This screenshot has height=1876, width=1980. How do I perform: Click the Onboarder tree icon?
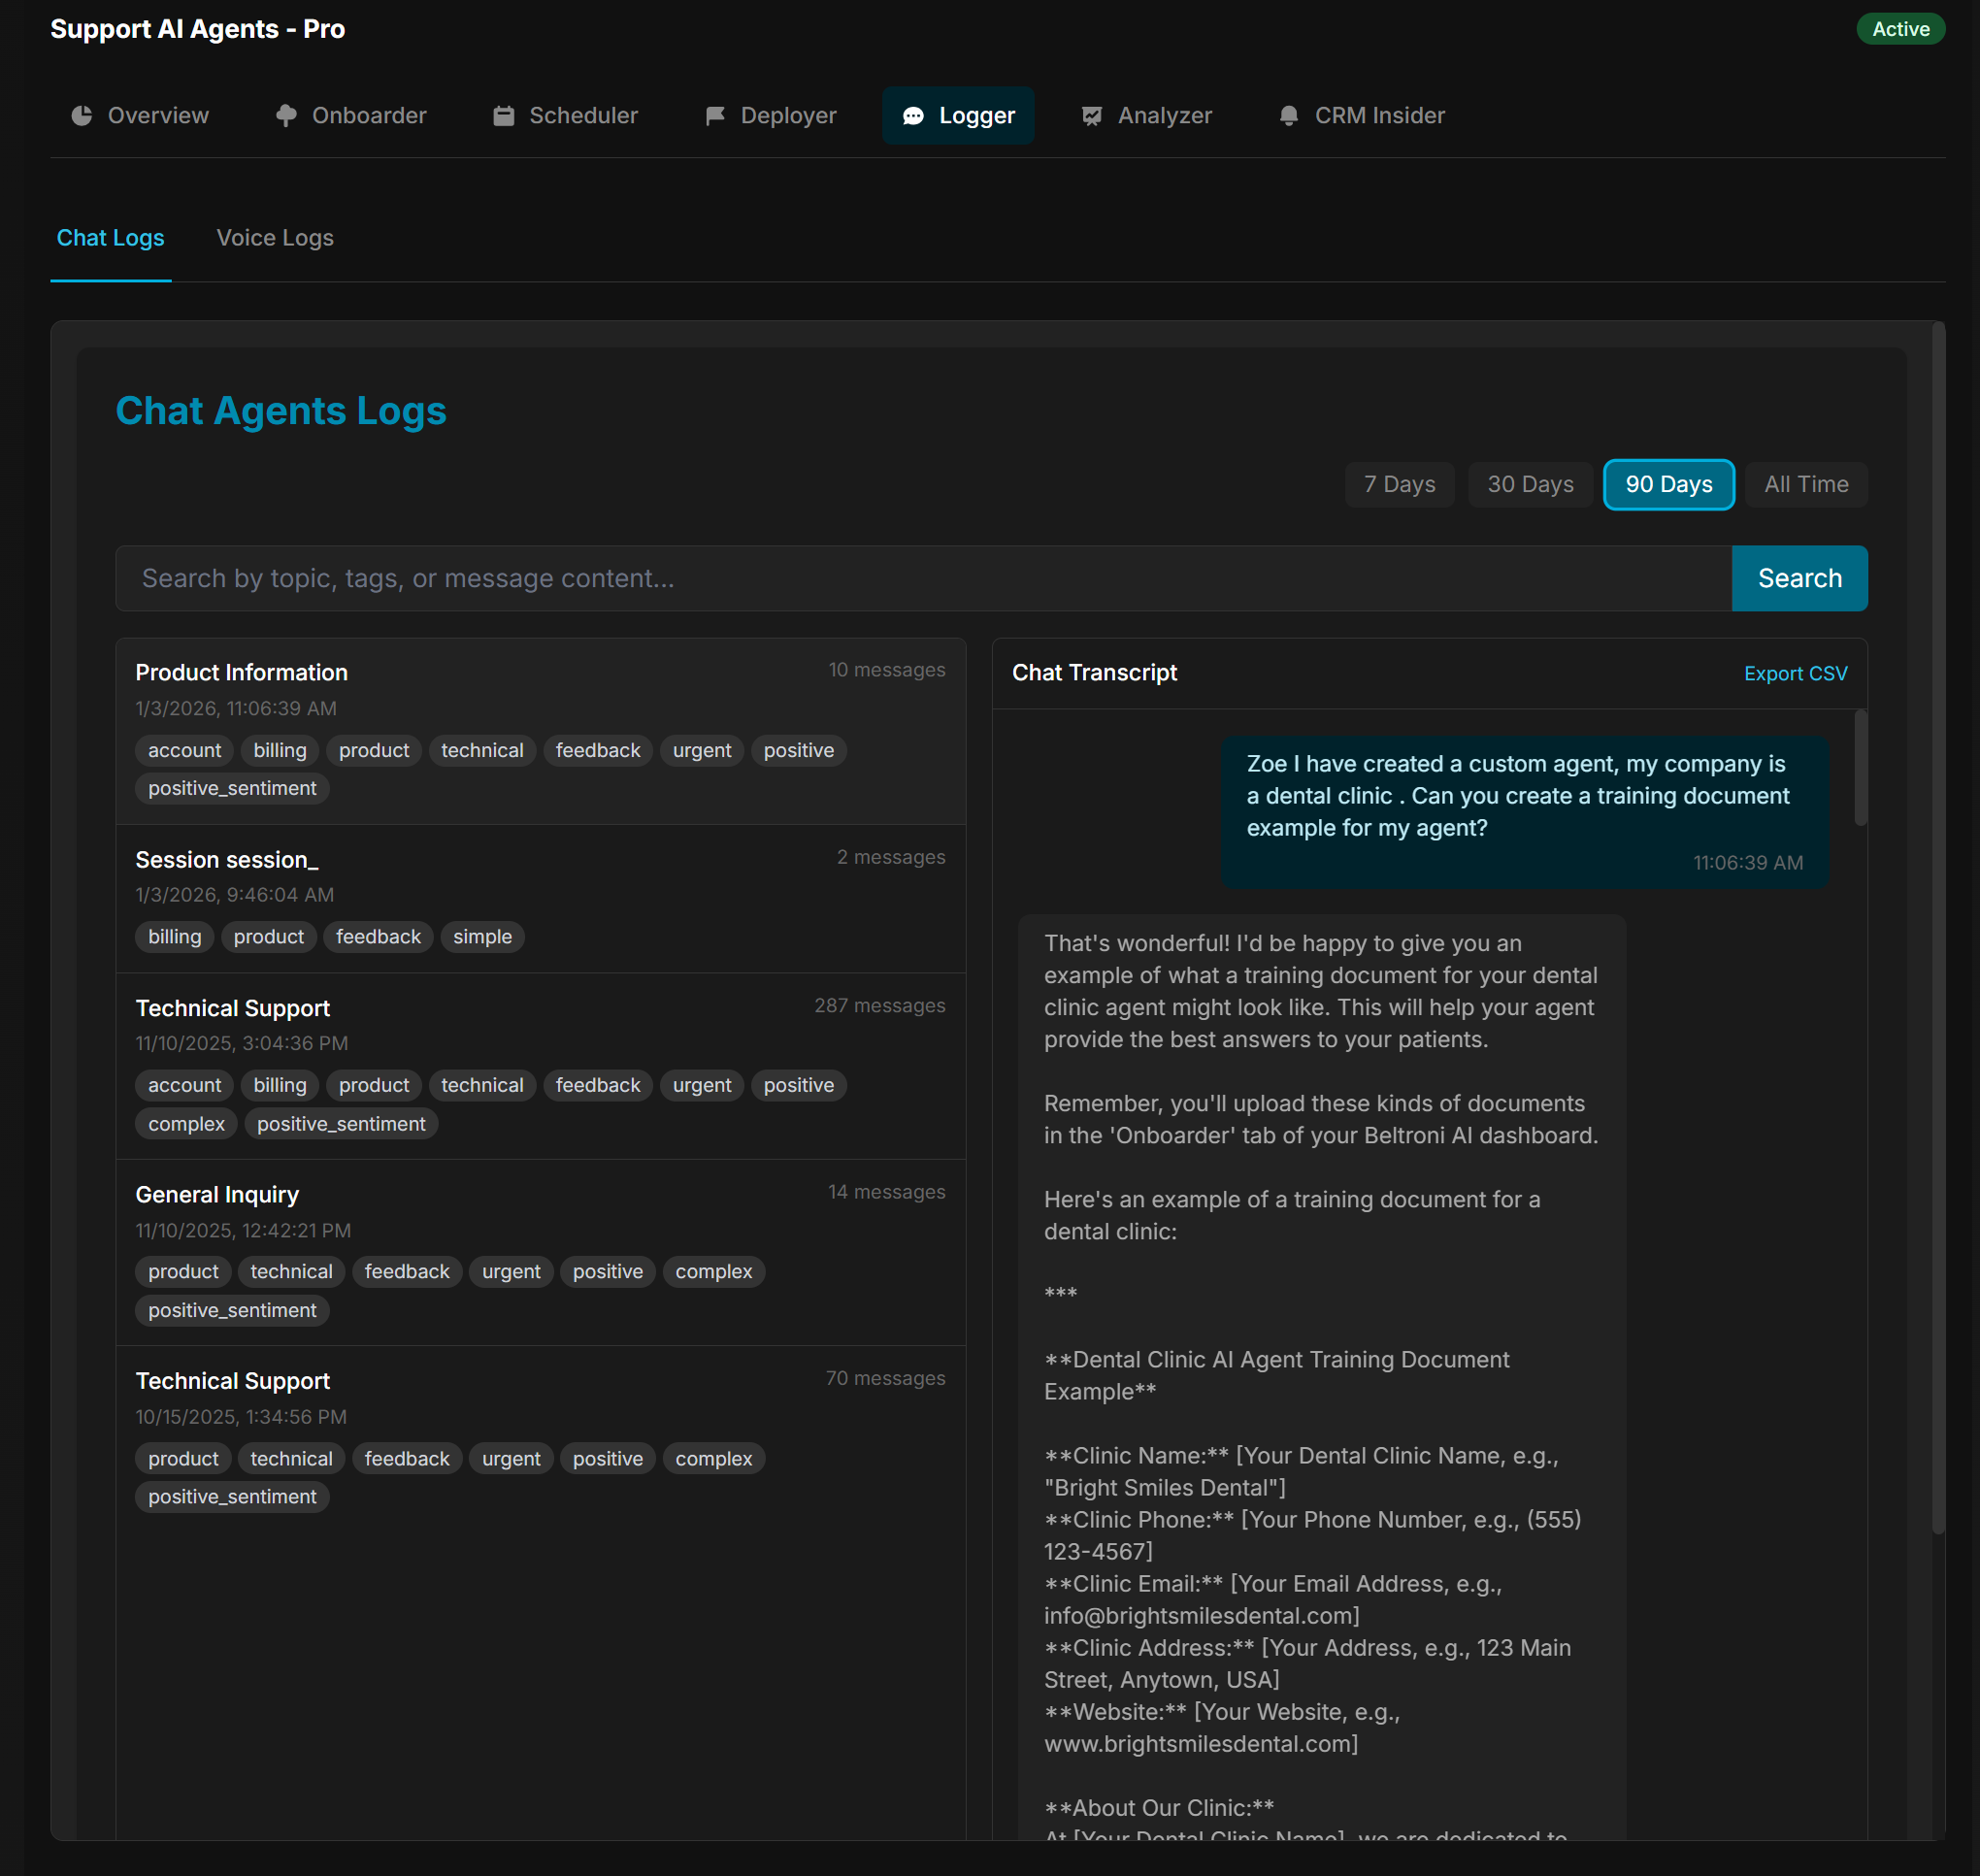pos(286,116)
